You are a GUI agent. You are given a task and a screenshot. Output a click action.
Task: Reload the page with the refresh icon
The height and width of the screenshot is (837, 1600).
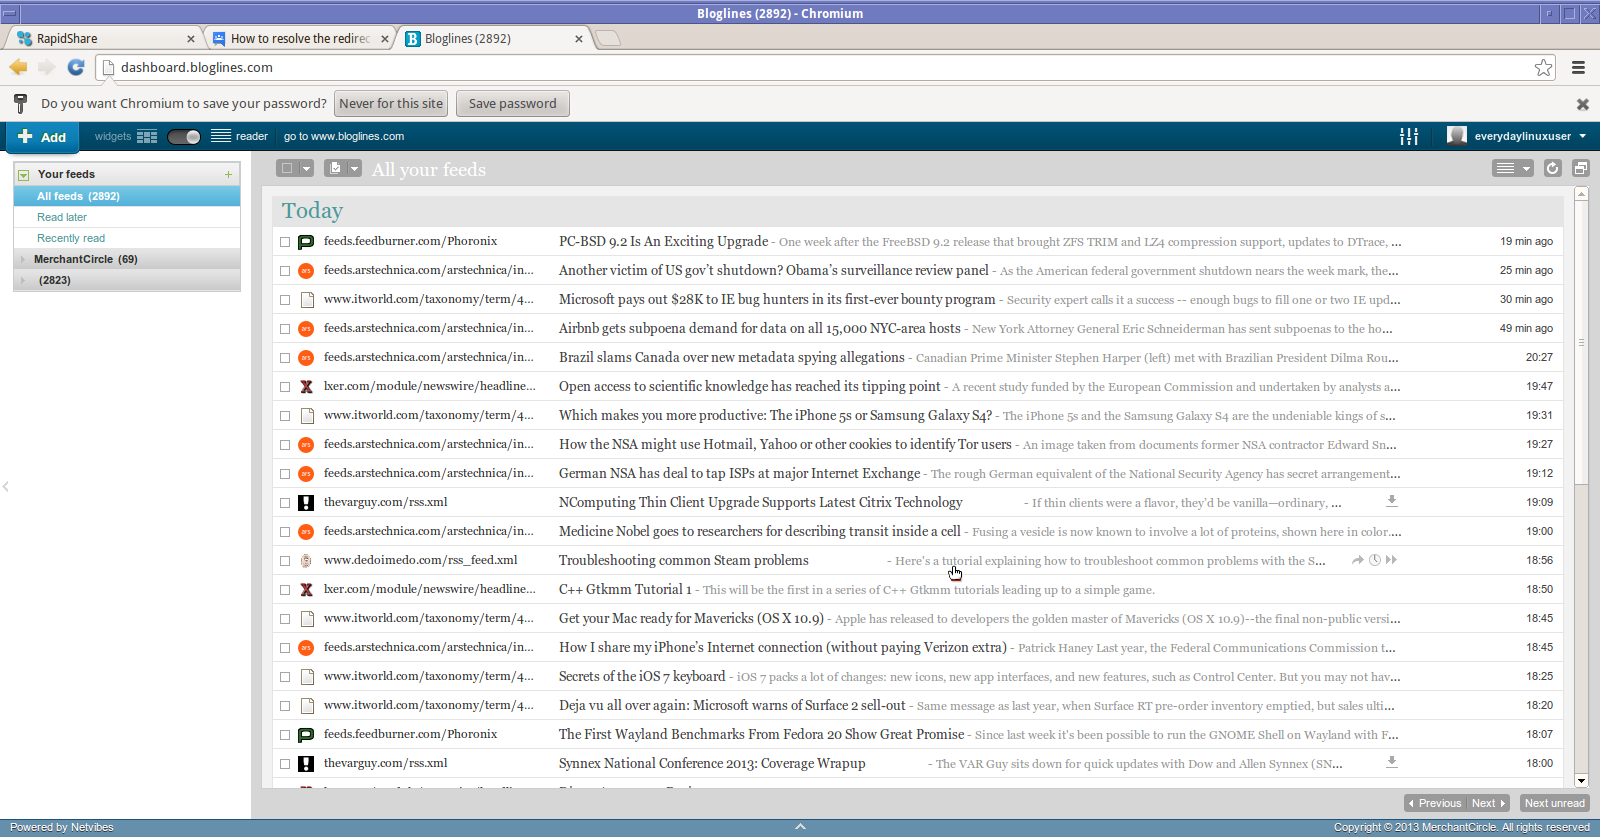pos(76,67)
